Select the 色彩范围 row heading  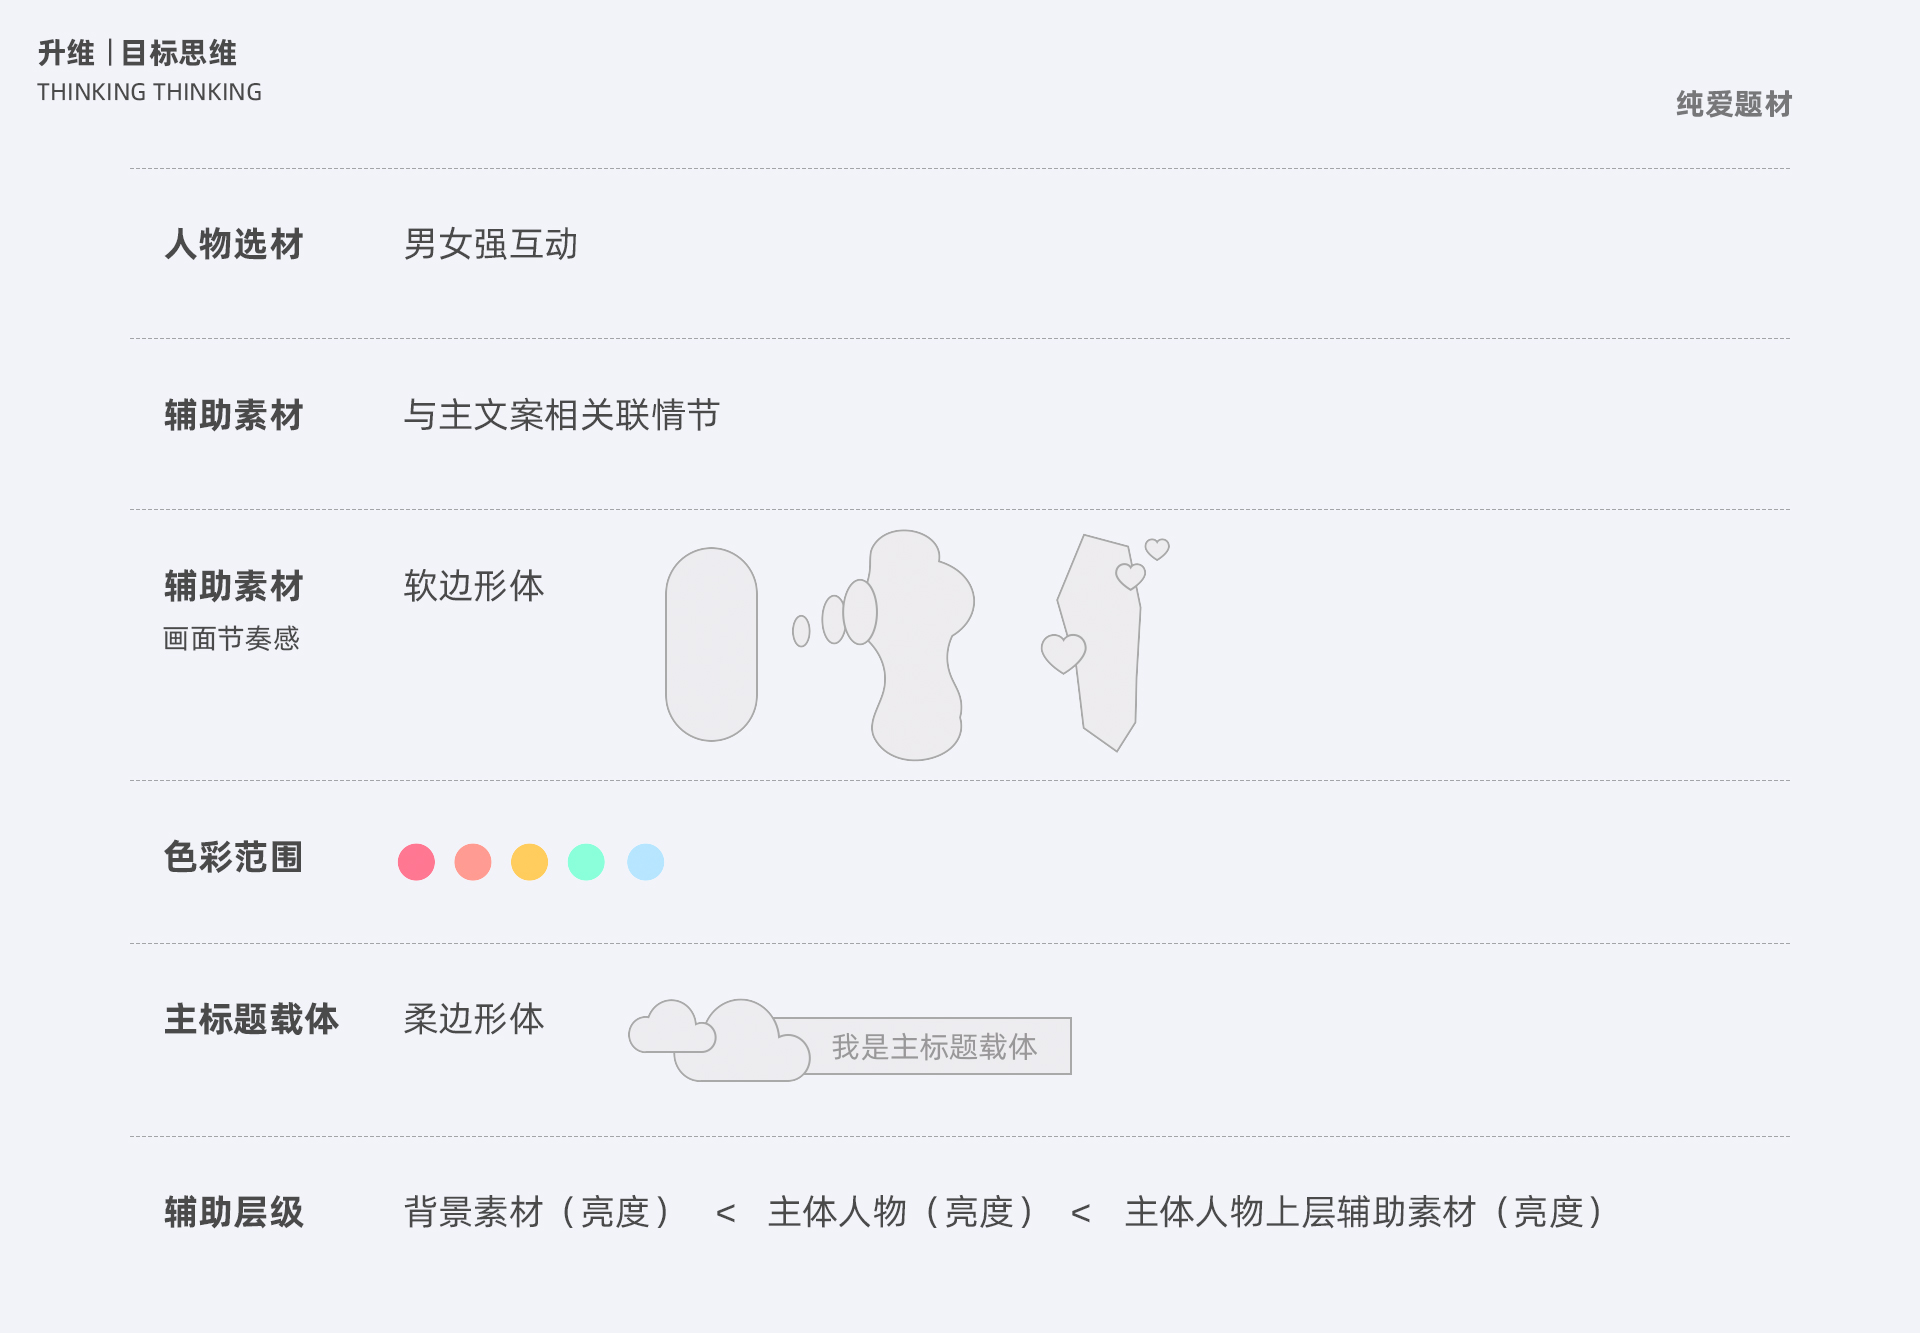pos(234,857)
